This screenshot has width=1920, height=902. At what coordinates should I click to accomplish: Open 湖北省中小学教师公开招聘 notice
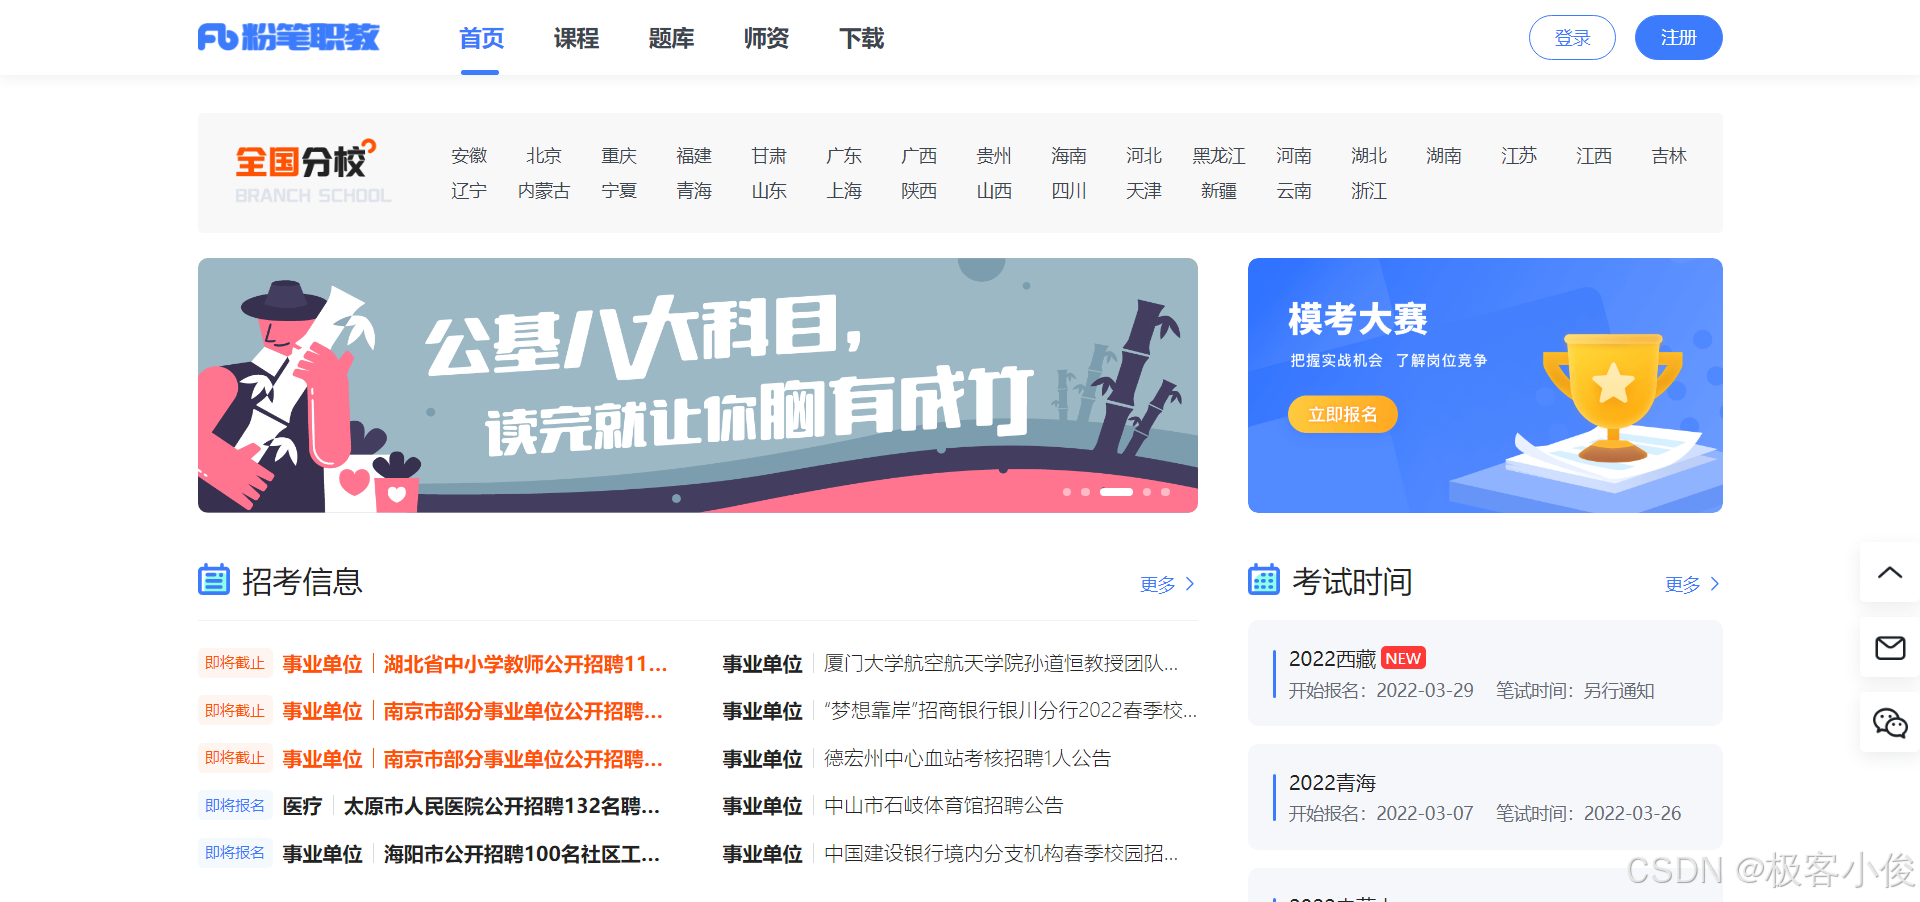click(x=525, y=664)
